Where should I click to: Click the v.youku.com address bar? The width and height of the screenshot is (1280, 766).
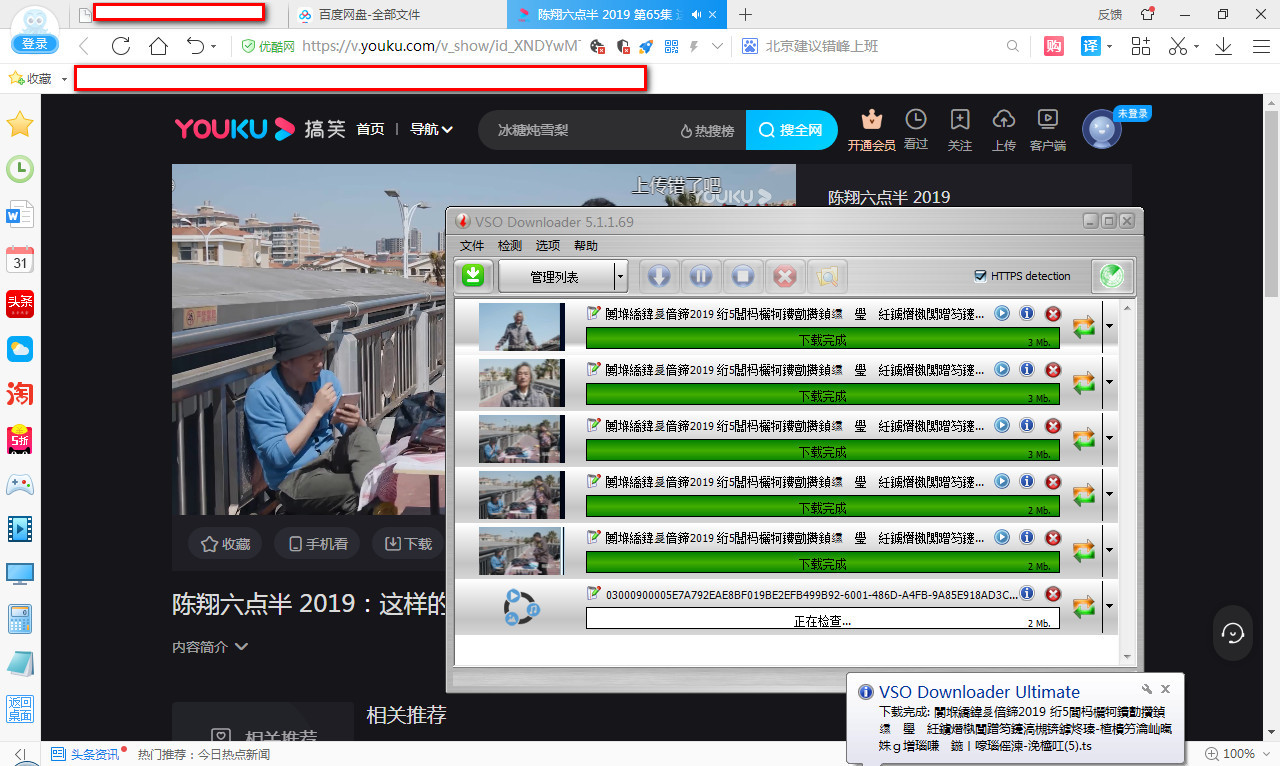click(x=440, y=46)
